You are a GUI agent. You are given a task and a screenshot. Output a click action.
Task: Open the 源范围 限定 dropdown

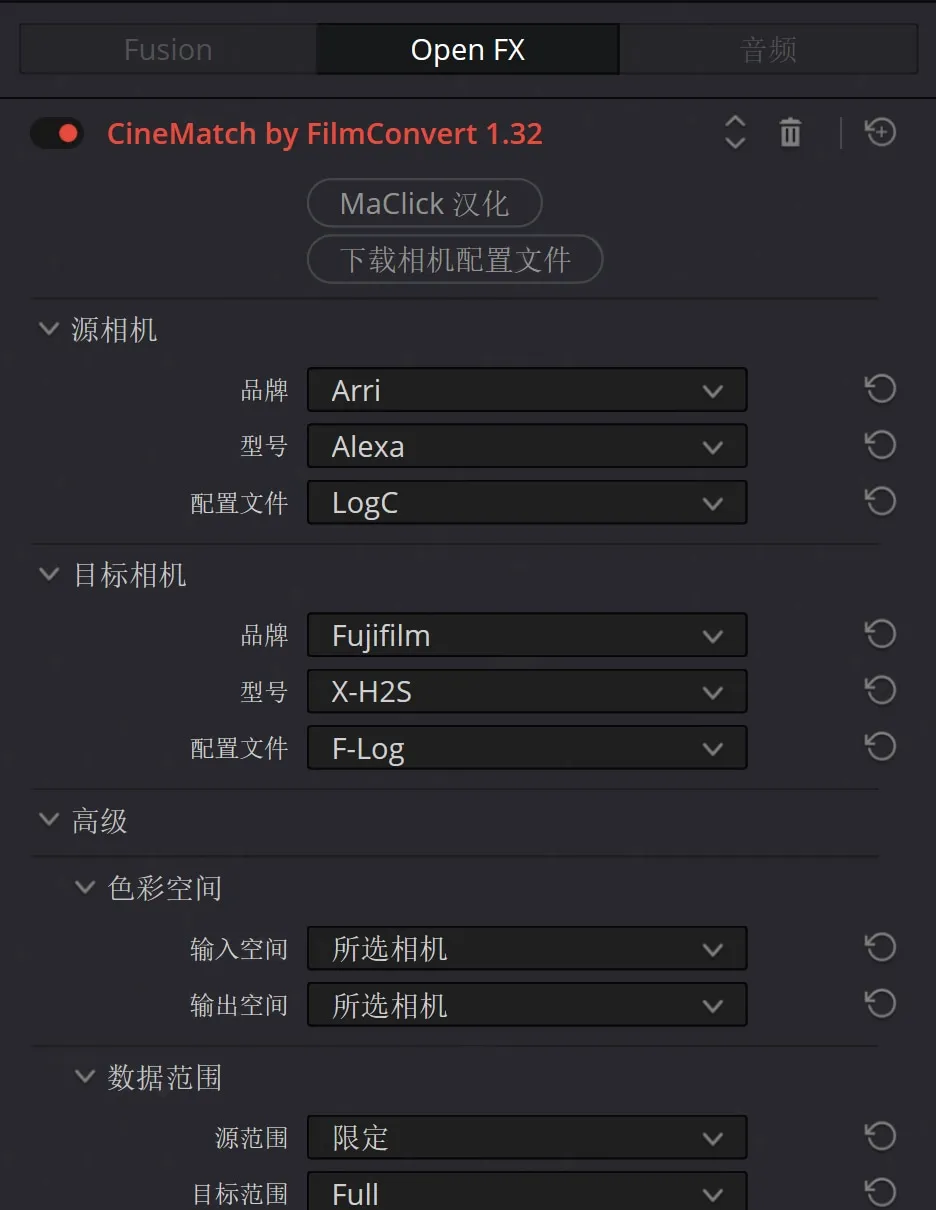526,1137
